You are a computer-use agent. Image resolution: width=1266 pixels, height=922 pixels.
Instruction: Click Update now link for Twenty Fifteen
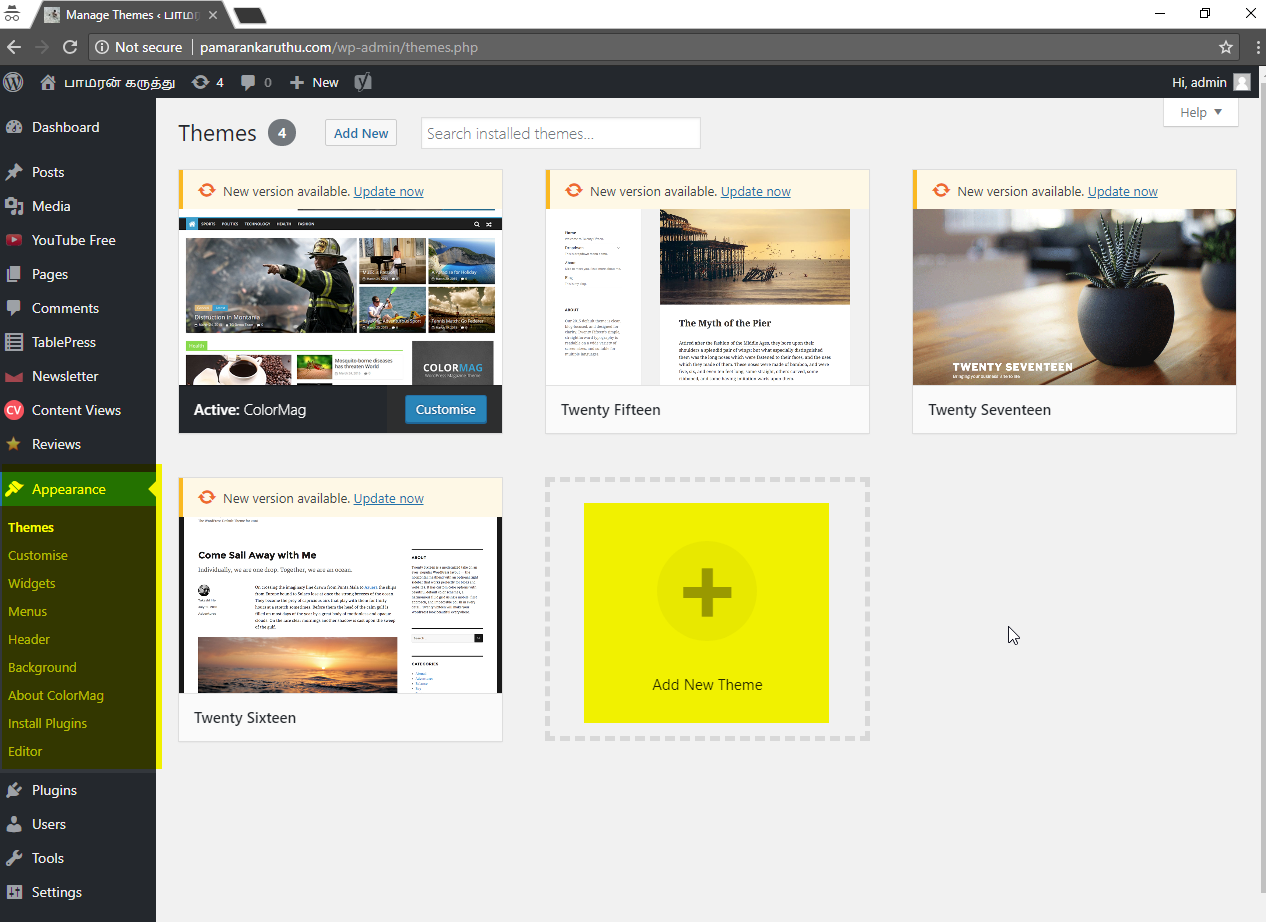tap(755, 191)
